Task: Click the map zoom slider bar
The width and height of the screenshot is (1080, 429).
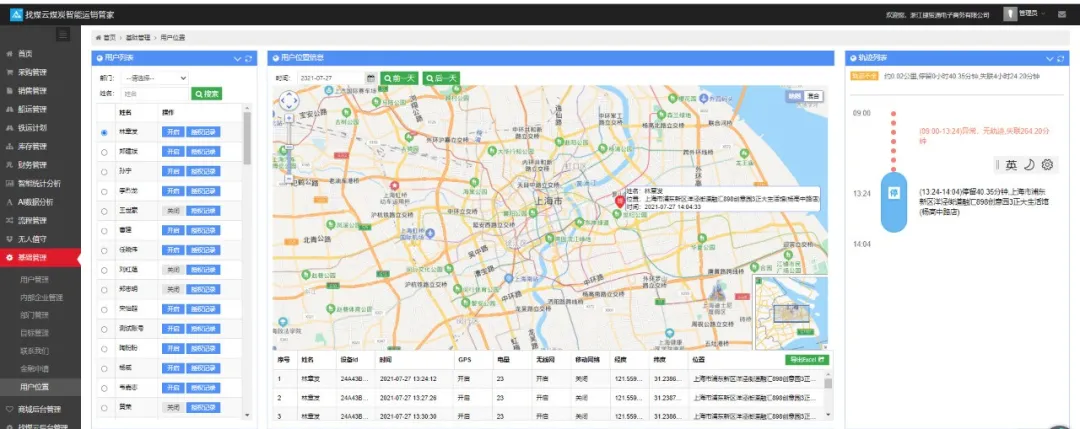Action: [x=287, y=148]
